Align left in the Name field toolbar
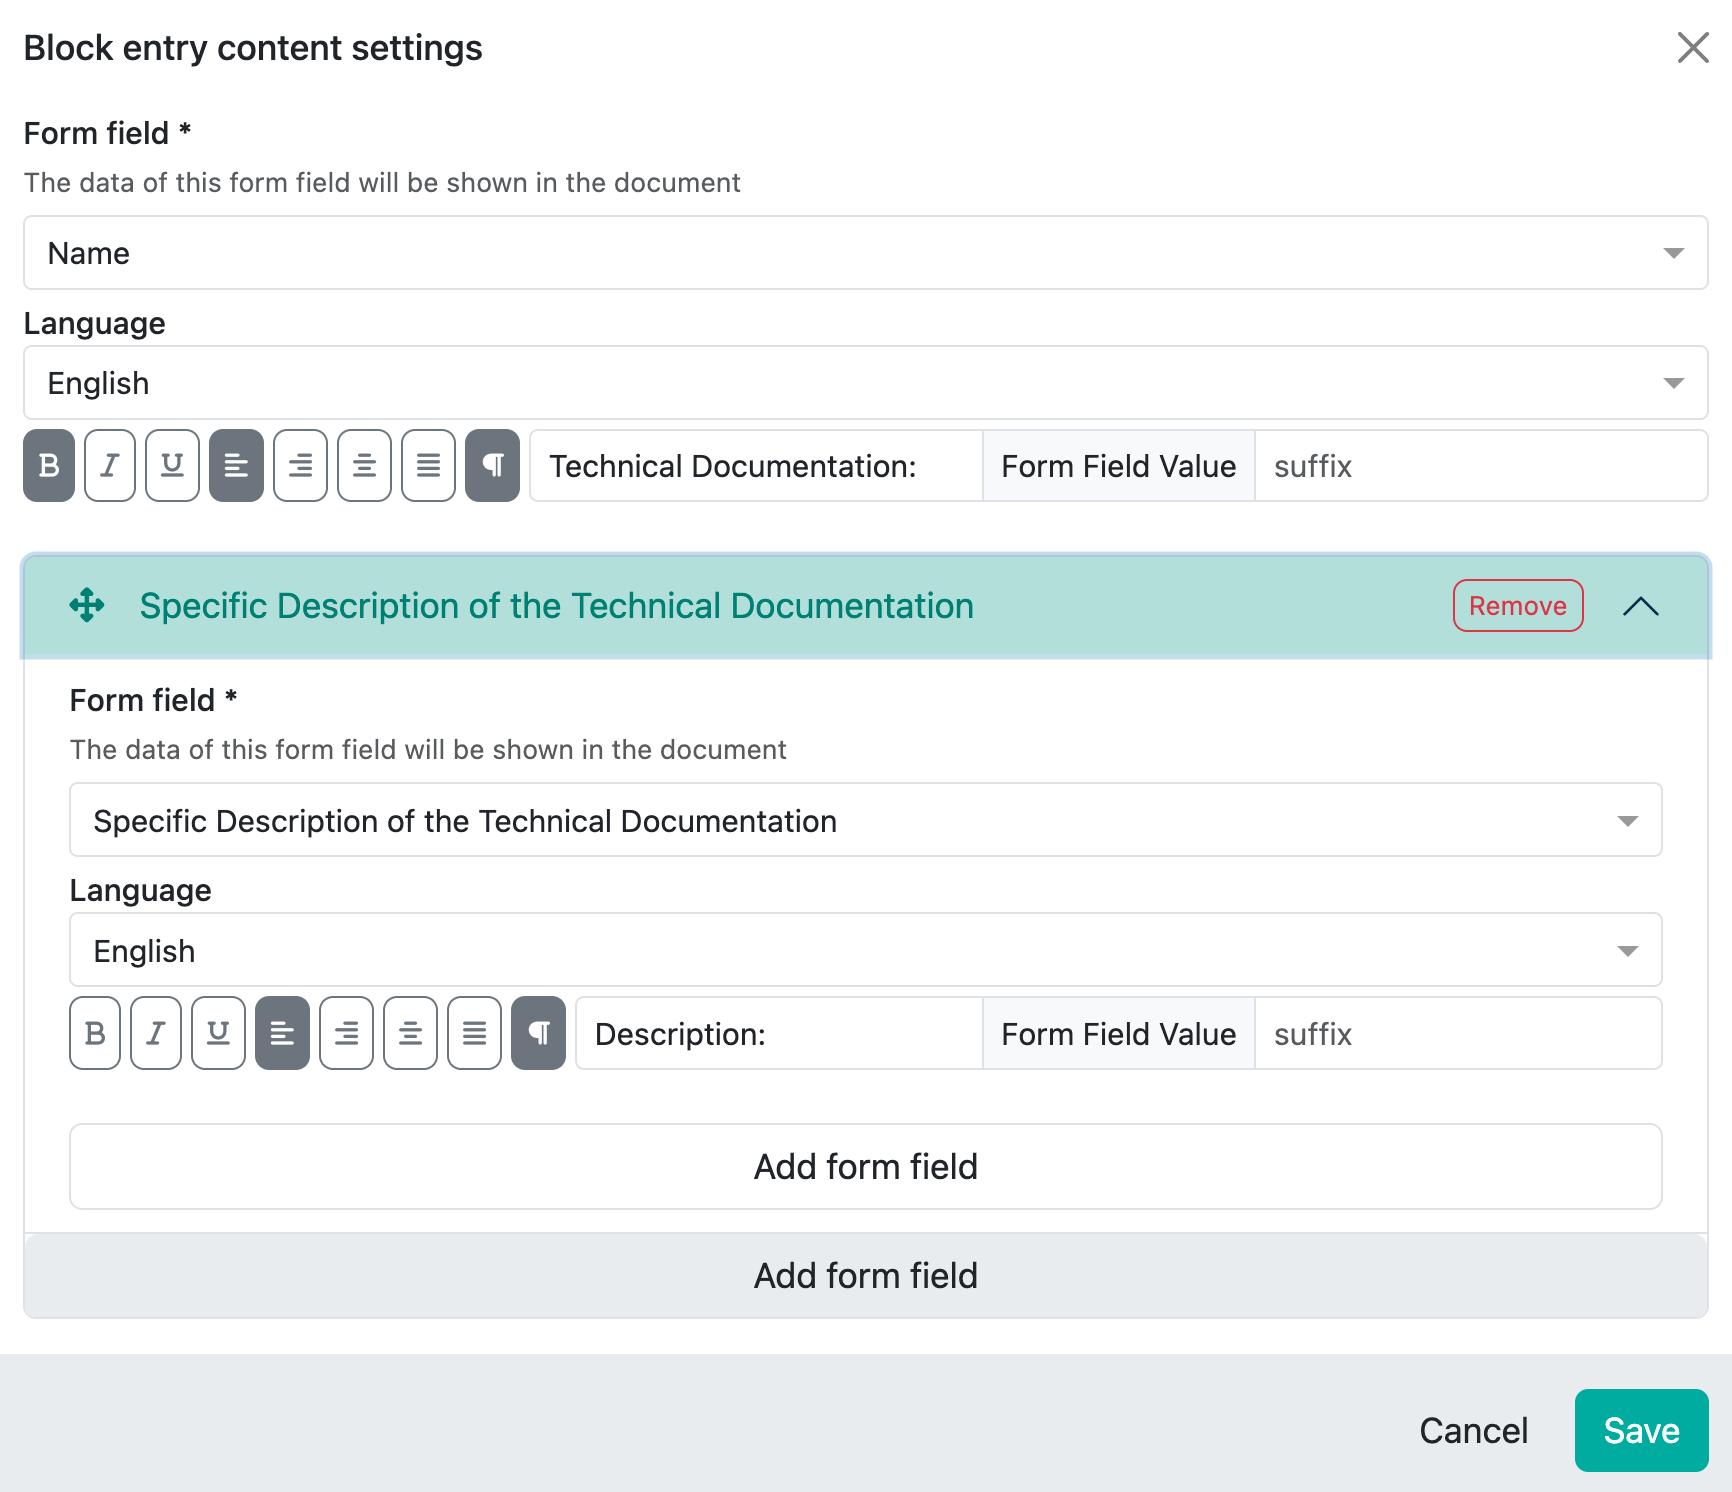1732x1492 pixels. [236, 465]
